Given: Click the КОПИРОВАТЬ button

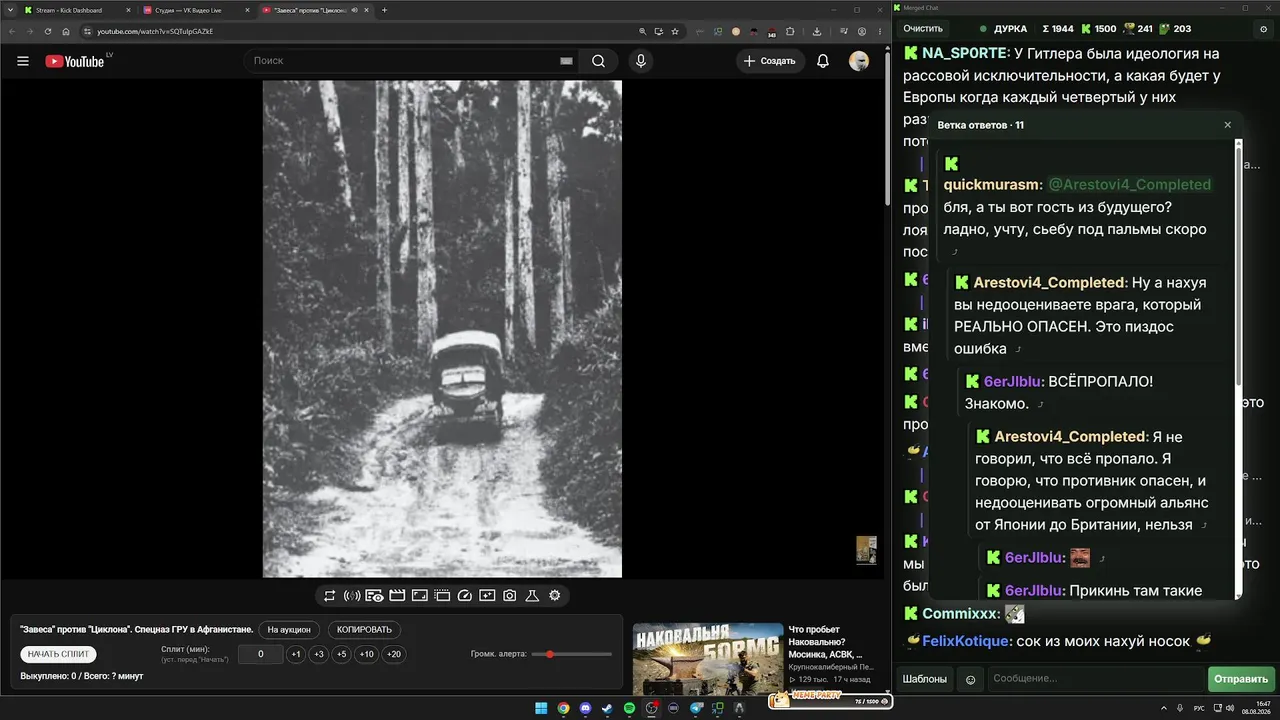Looking at the screenshot, I should 365,630.
